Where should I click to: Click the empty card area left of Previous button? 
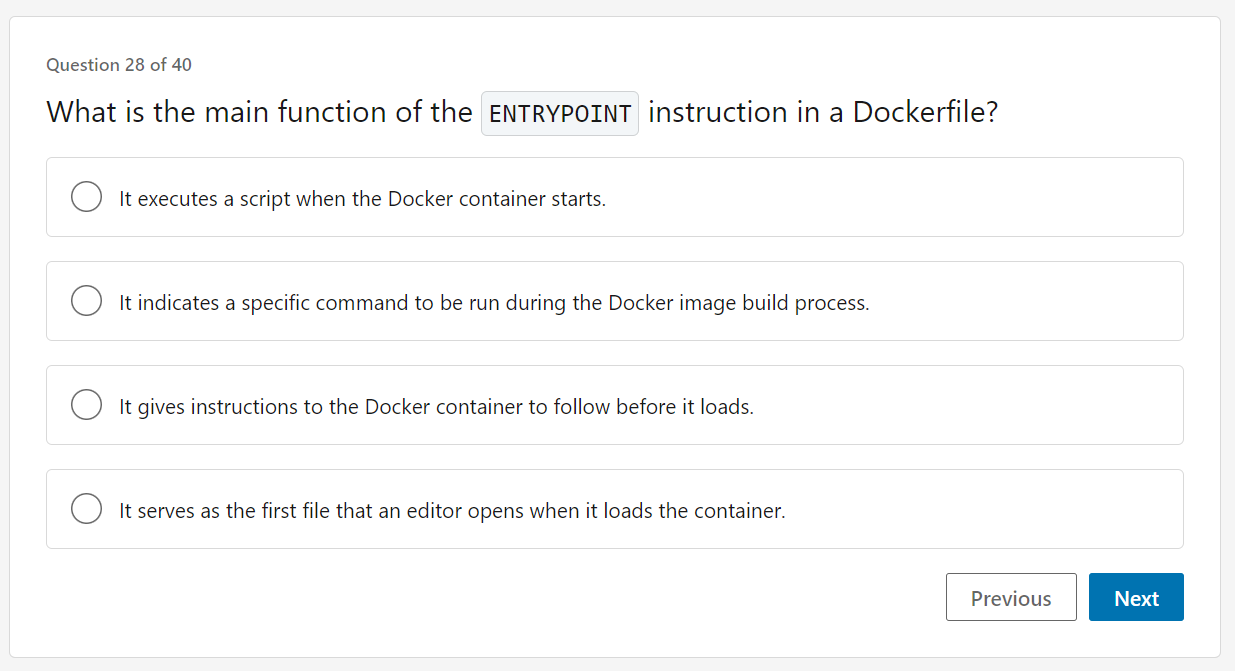click(x=500, y=597)
